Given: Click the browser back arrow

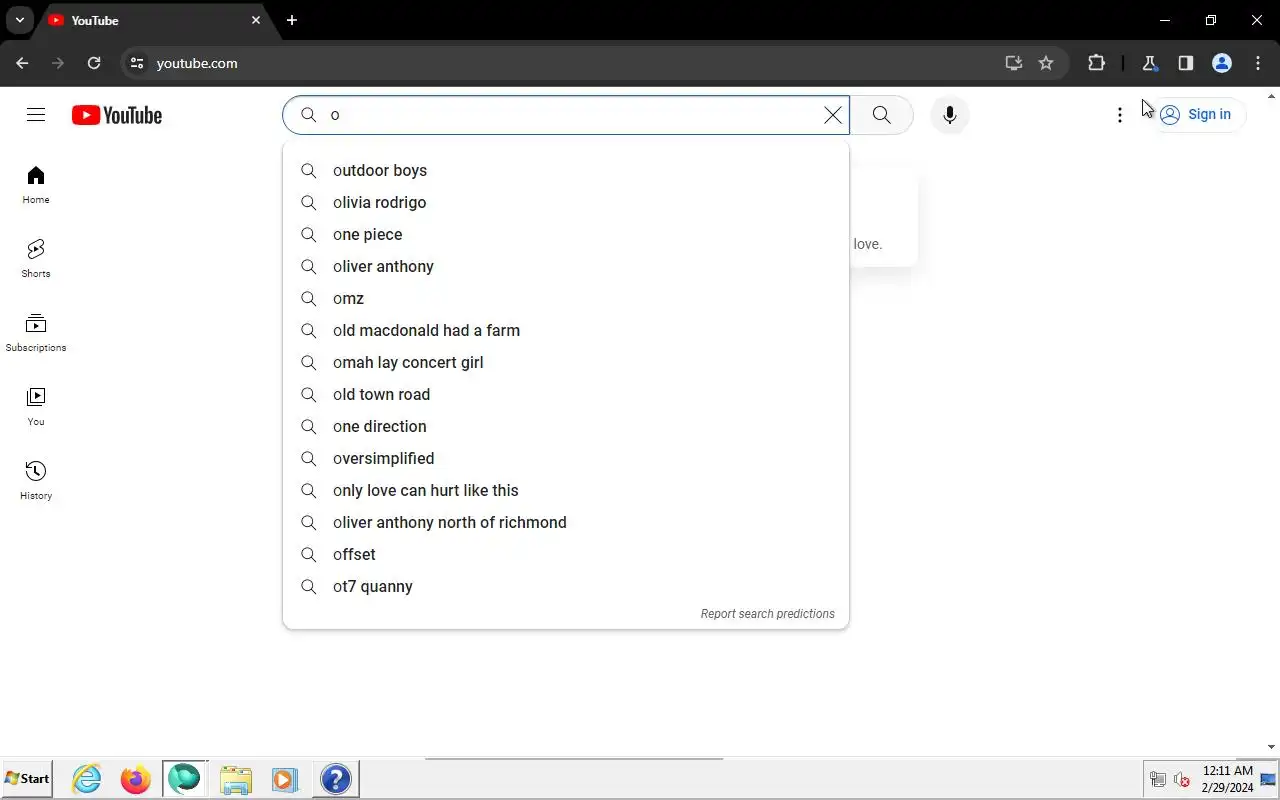Looking at the screenshot, I should coord(22,63).
